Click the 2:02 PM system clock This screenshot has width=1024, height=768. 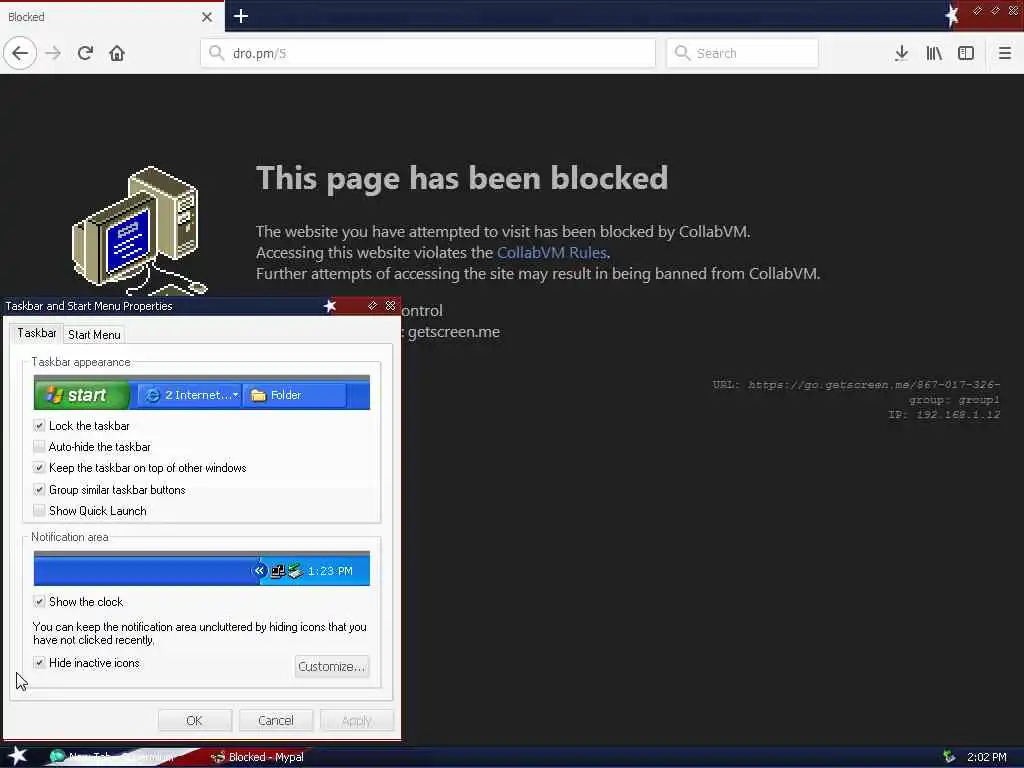click(987, 757)
